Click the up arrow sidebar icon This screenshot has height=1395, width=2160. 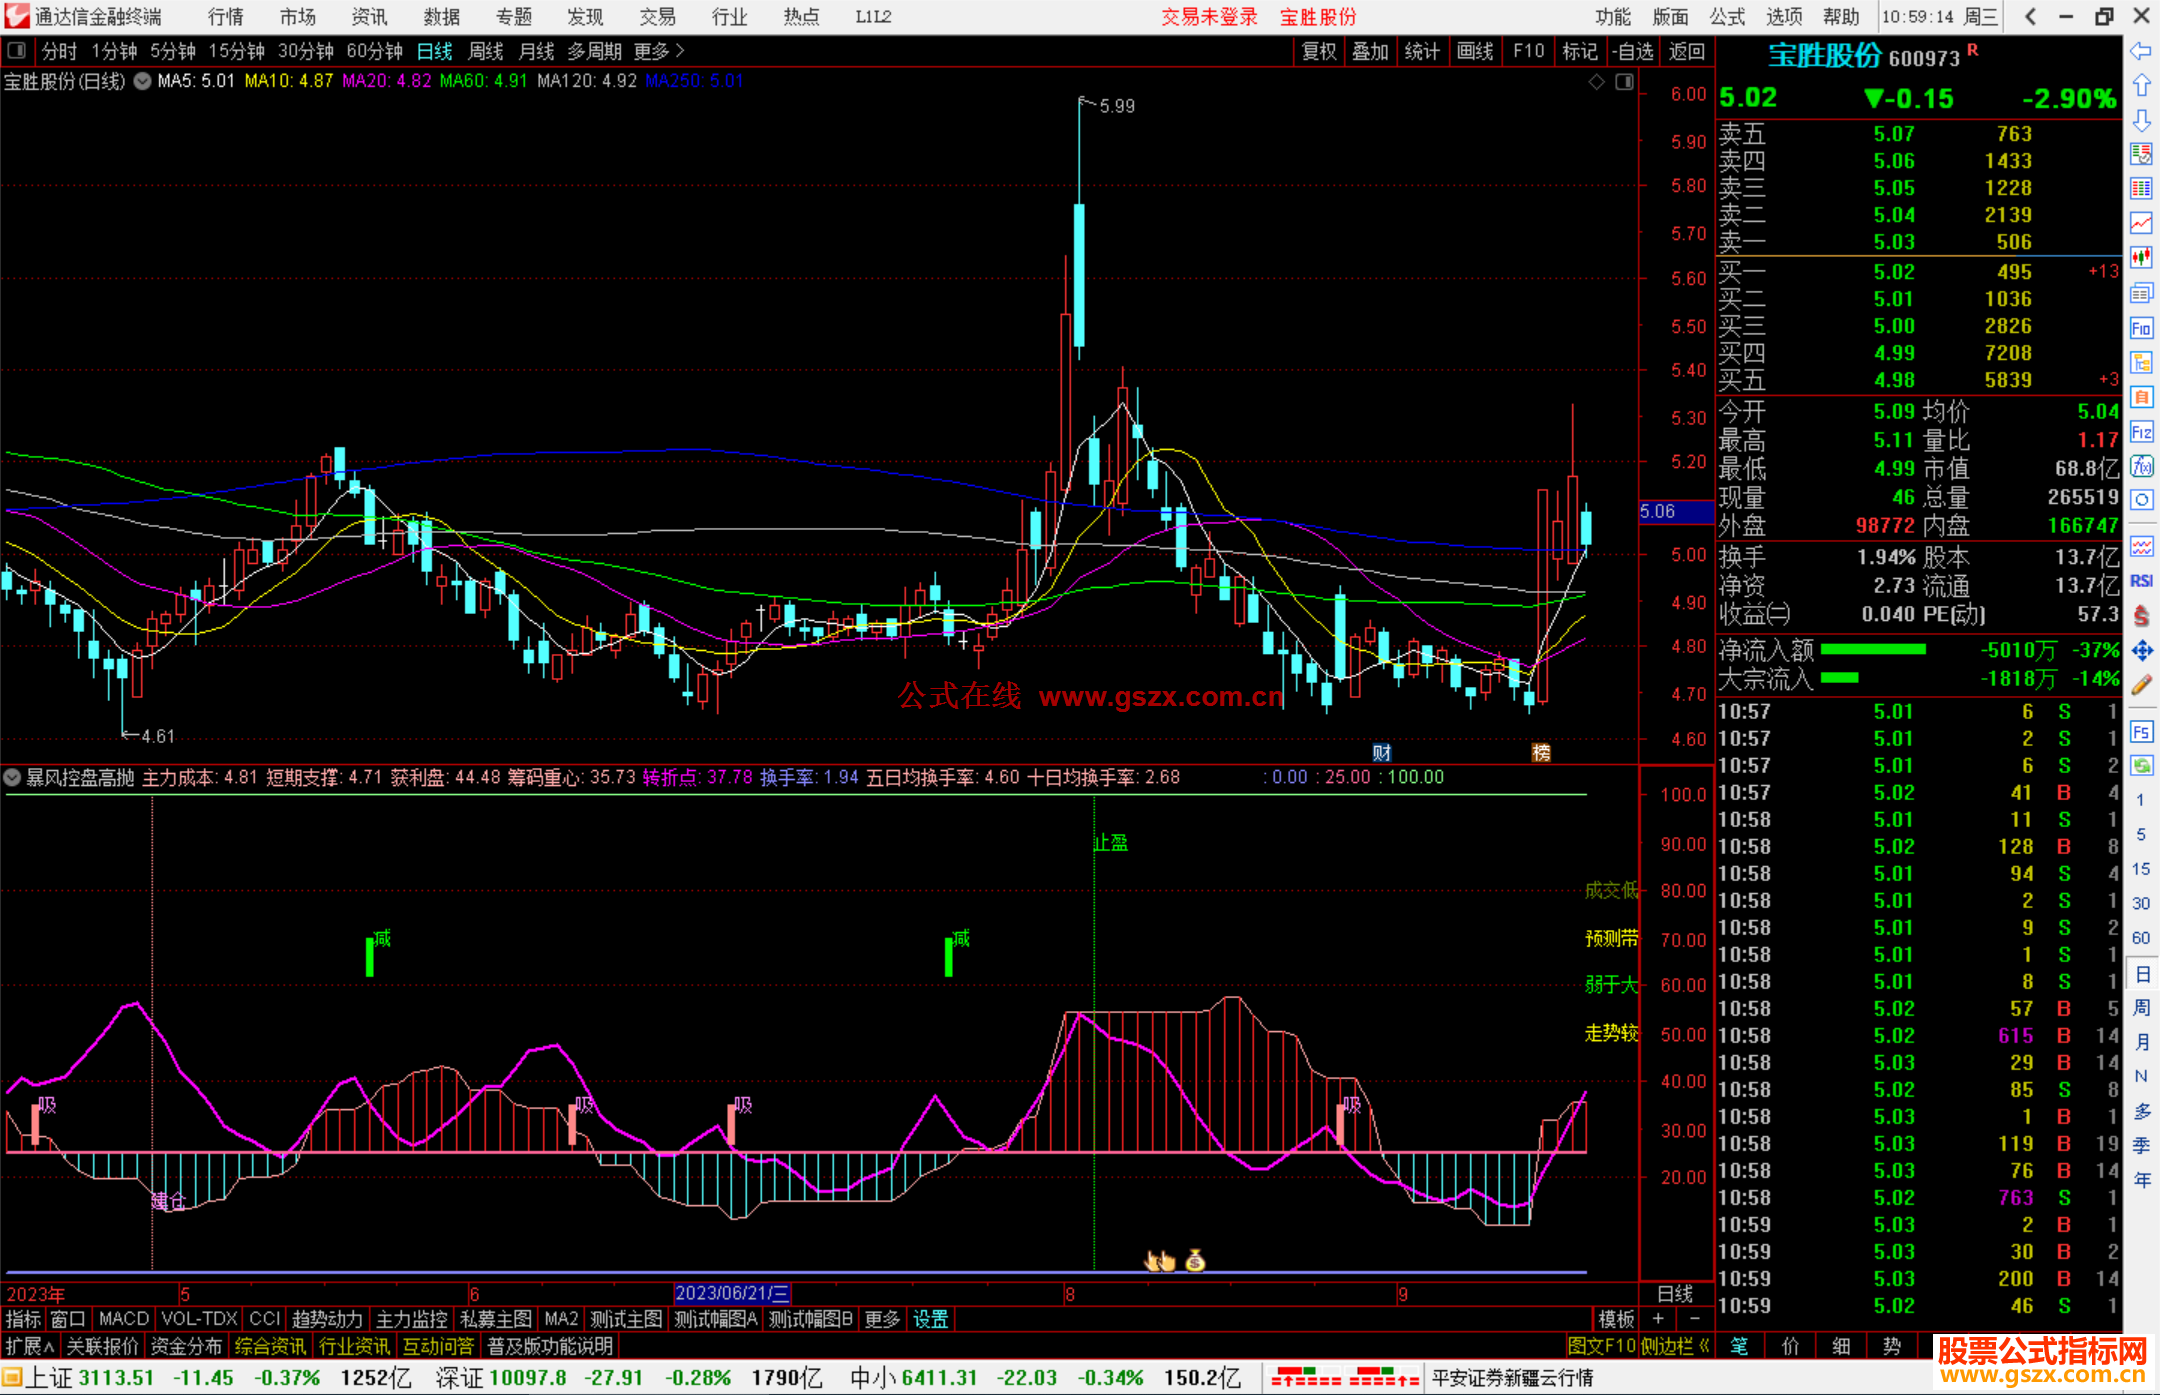[2141, 85]
